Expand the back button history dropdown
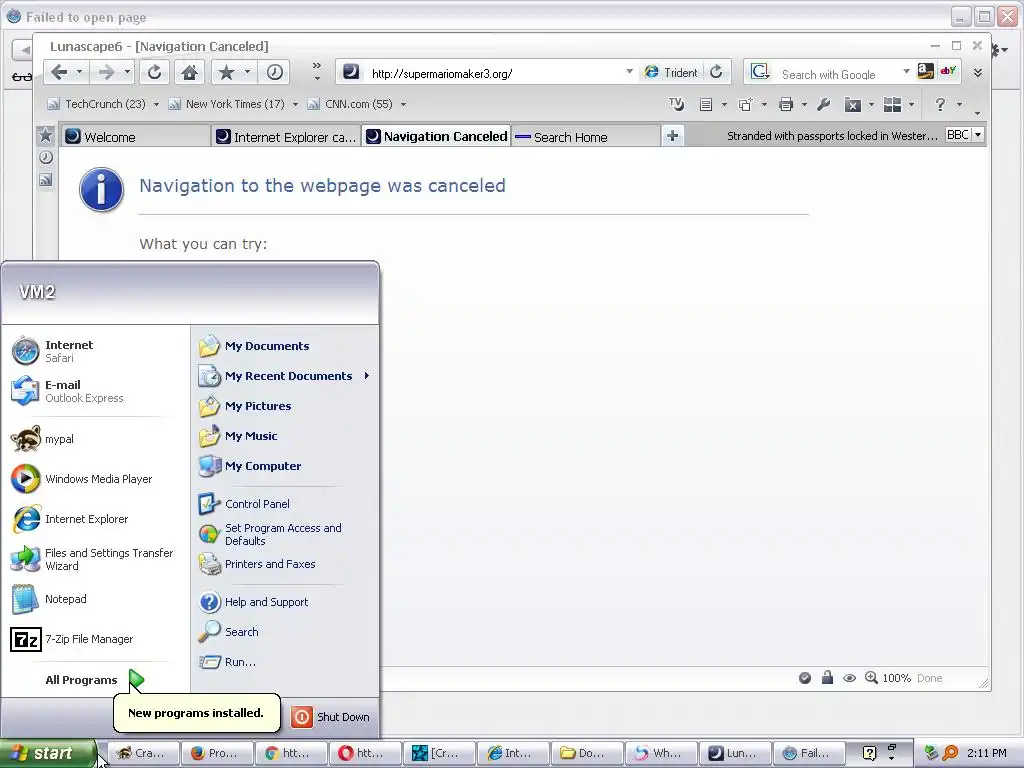The height and width of the screenshot is (768, 1024). coord(79,72)
